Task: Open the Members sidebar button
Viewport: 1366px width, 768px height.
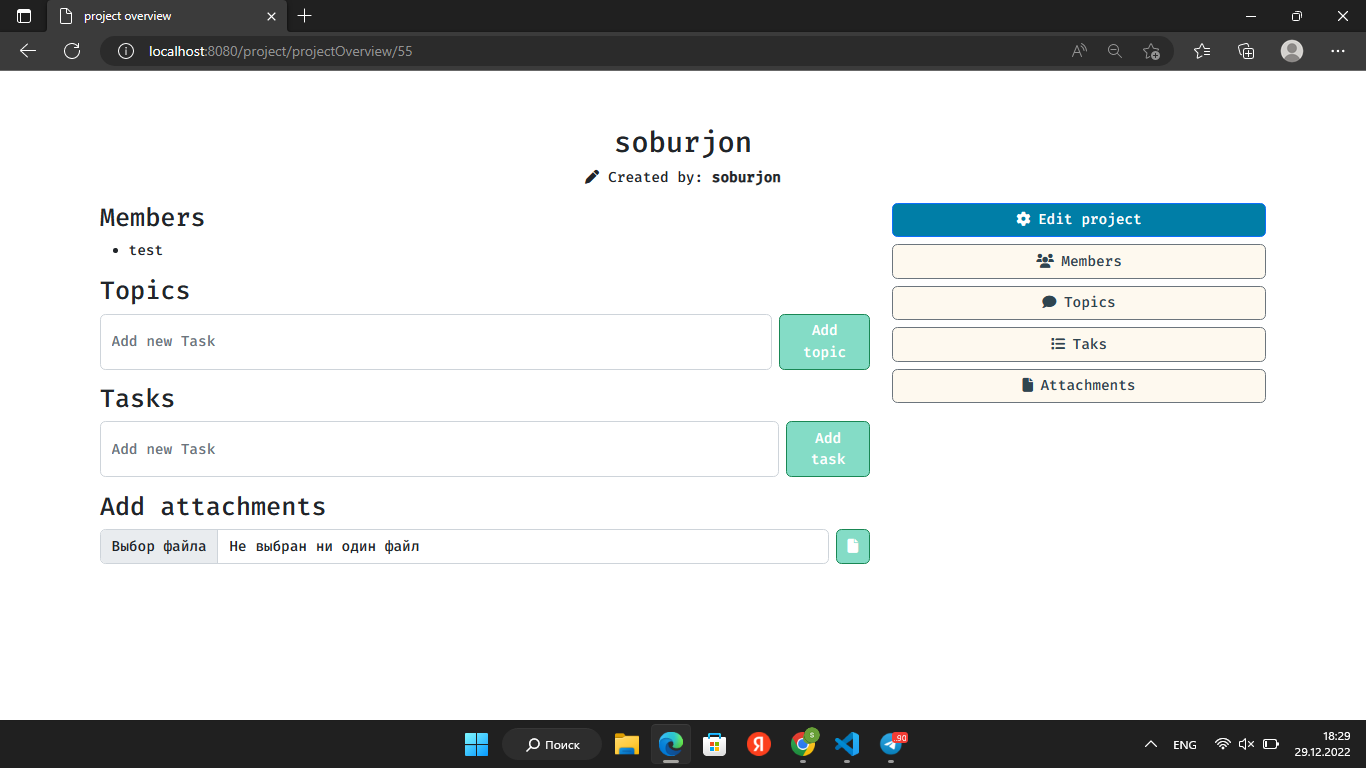Action: 1078,261
